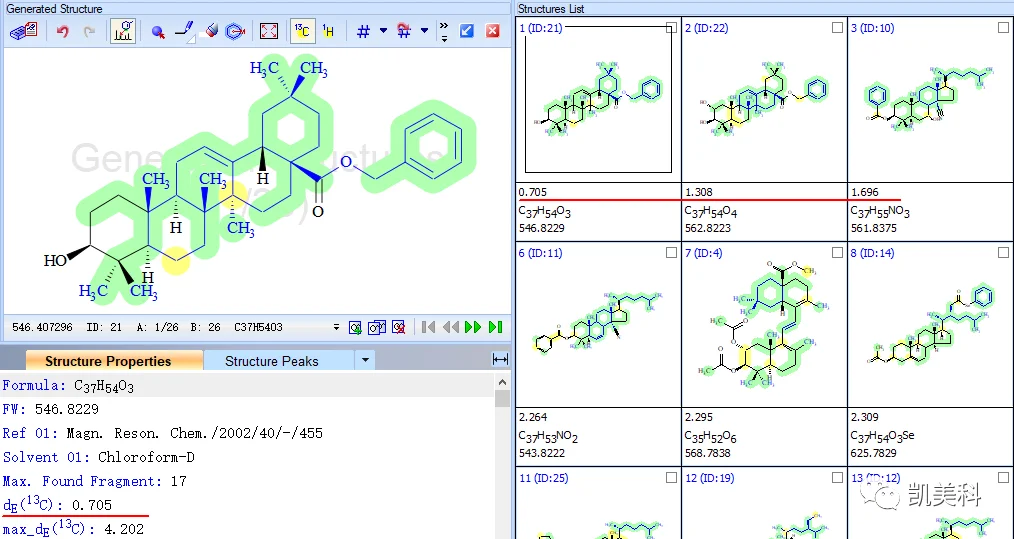Screen dimensions: 1014x539
Task: Click the carbonyl O atom in structure
Action: [x=318, y=212]
